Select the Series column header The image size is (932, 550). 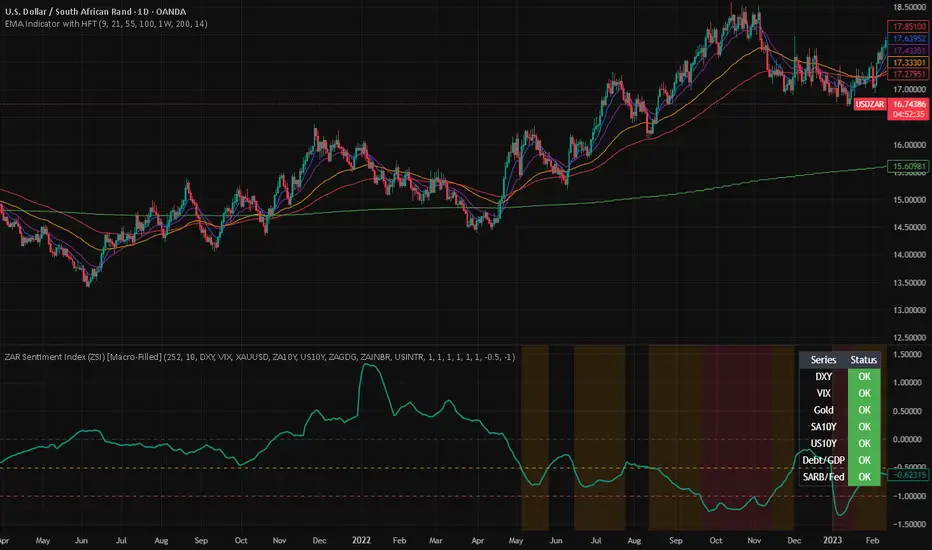(x=823, y=359)
